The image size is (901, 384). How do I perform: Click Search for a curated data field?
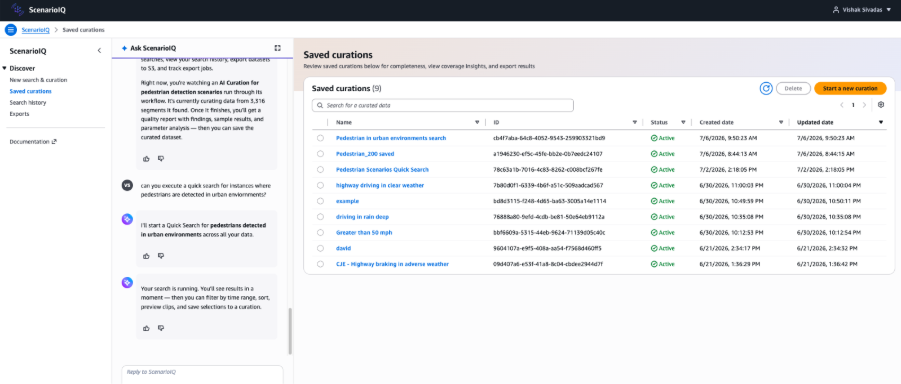point(442,106)
